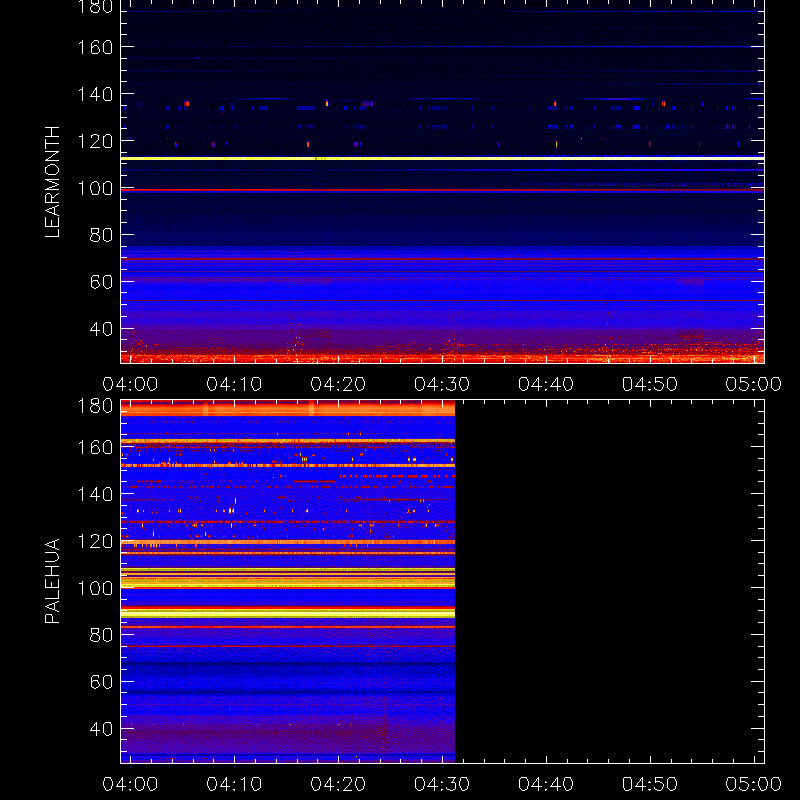This screenshot has height=800, width=800.
Task: Click the 04:30 time label under Palehua plot
Action: point(442,784)
